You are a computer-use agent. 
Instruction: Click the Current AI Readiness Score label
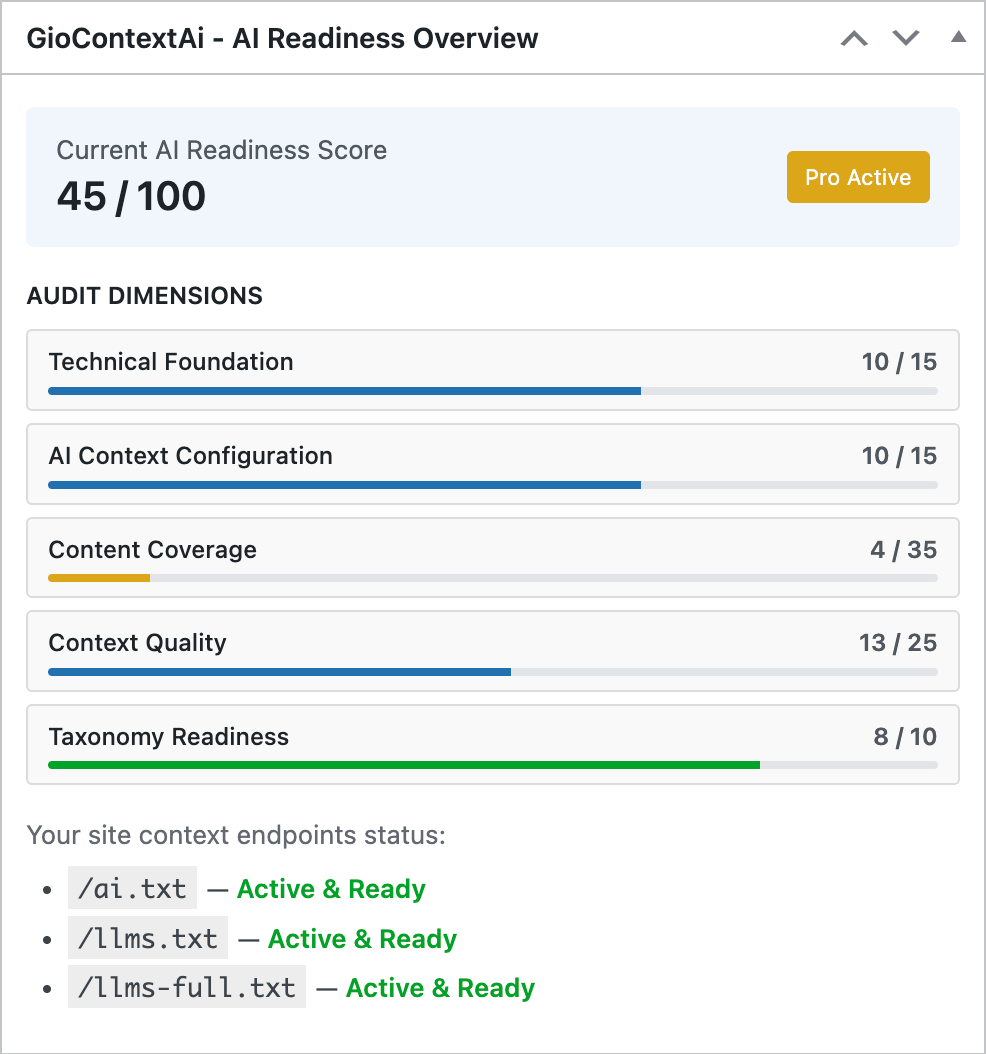tap(222, 150)
